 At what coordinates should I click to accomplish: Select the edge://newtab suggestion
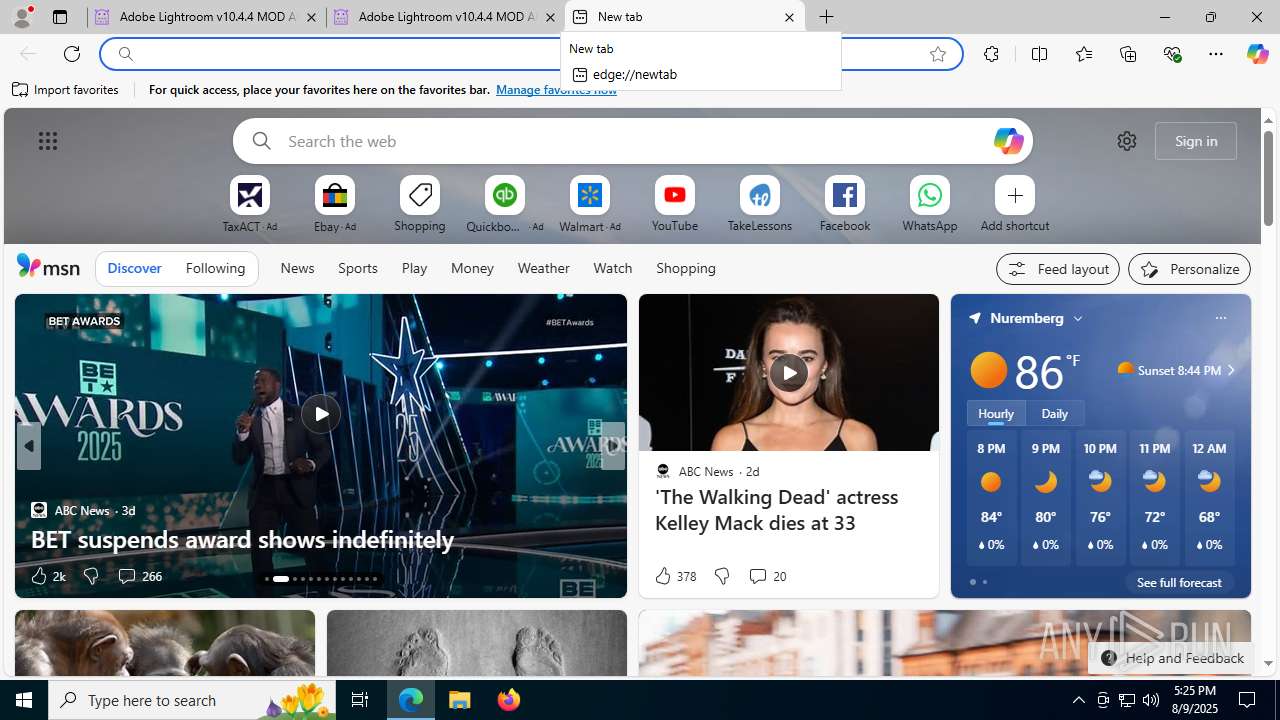(701, 74)
